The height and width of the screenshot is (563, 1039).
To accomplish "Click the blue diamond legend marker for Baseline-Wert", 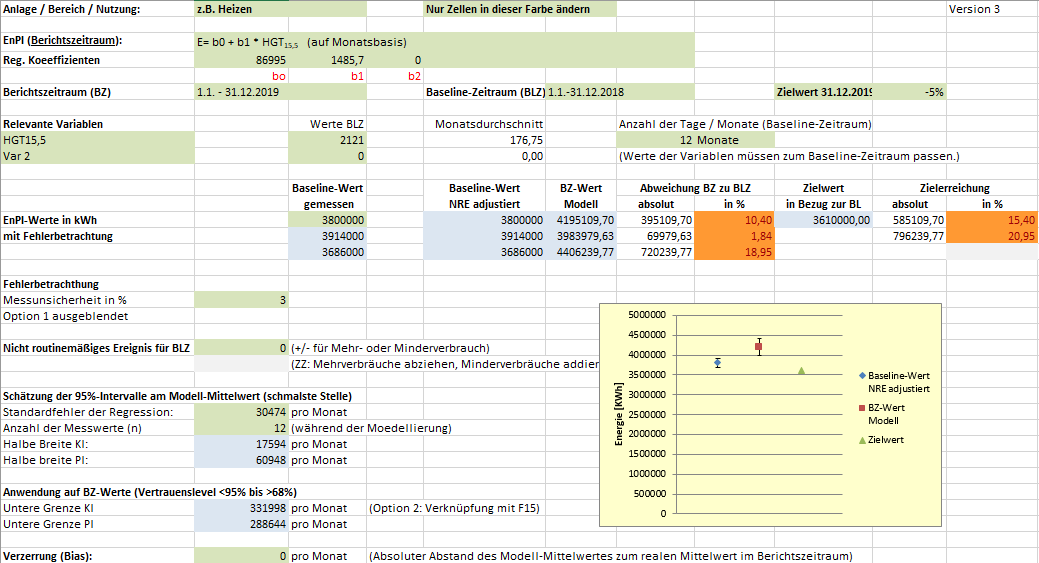I will (862, 375).
